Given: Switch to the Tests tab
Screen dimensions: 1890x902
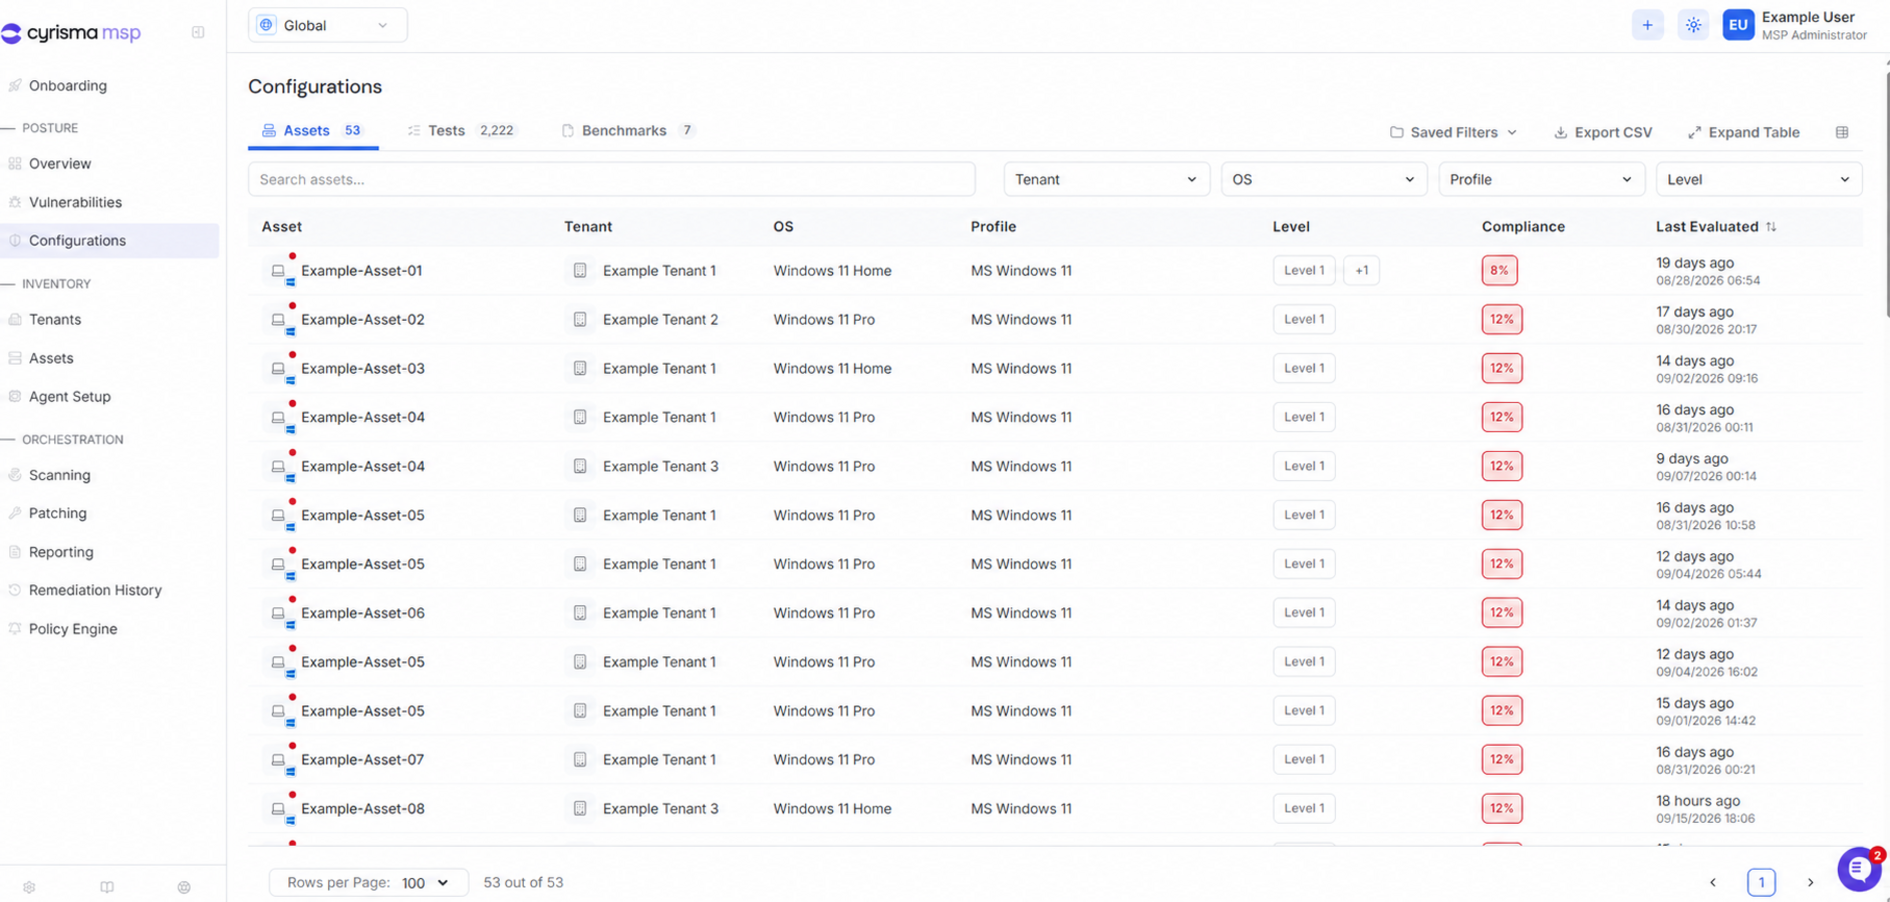Looking at the screenshot, I should (461, 131).
